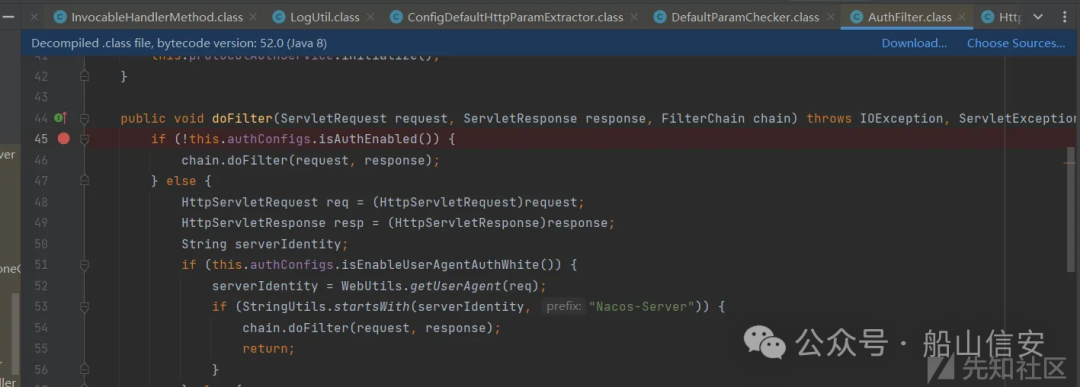This screenshot has width=1080, height=387.
Task: Collapse the if block at line 51
Action: tap(84, 265)
